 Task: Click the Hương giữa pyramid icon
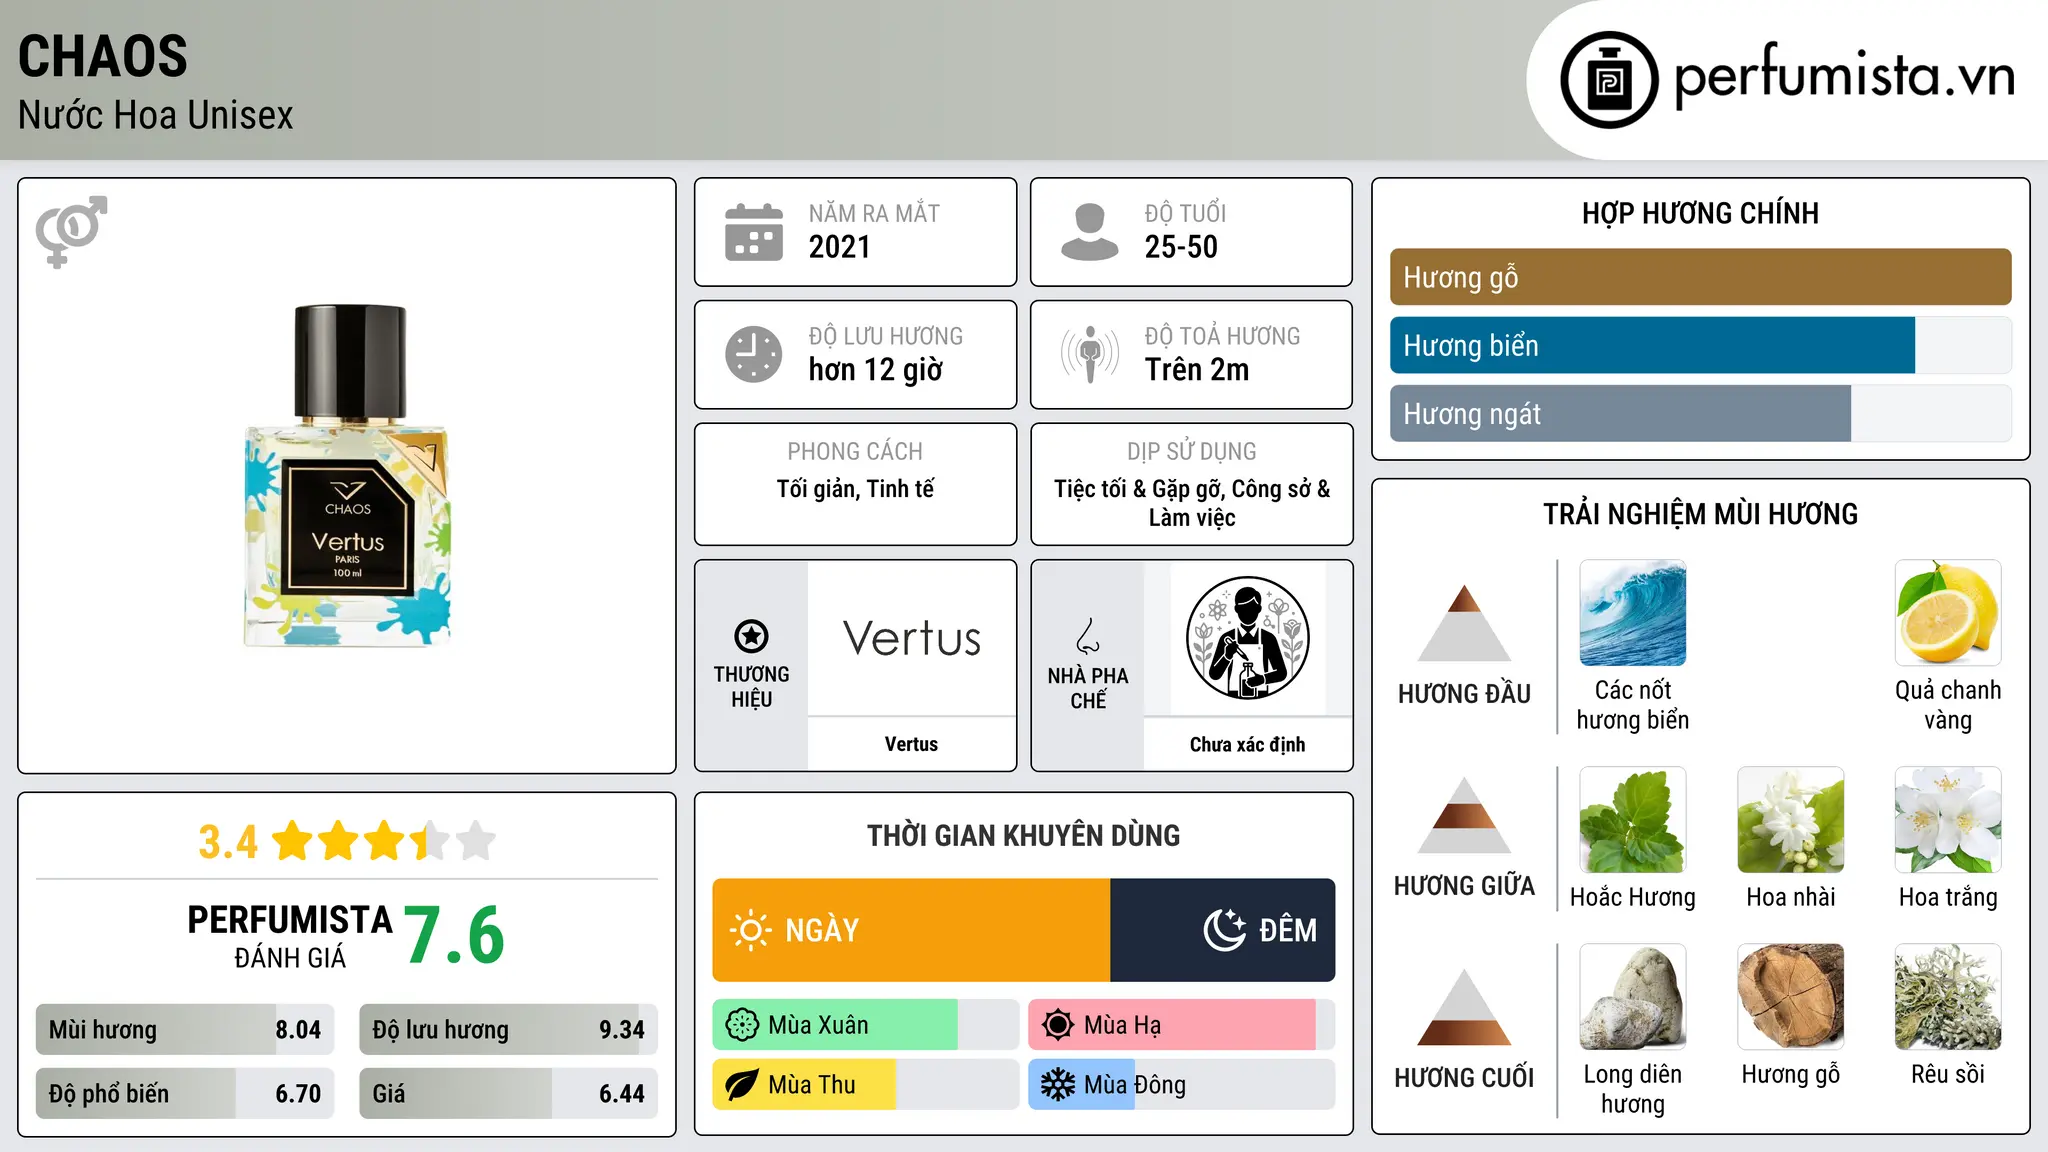pos(1464,815)
